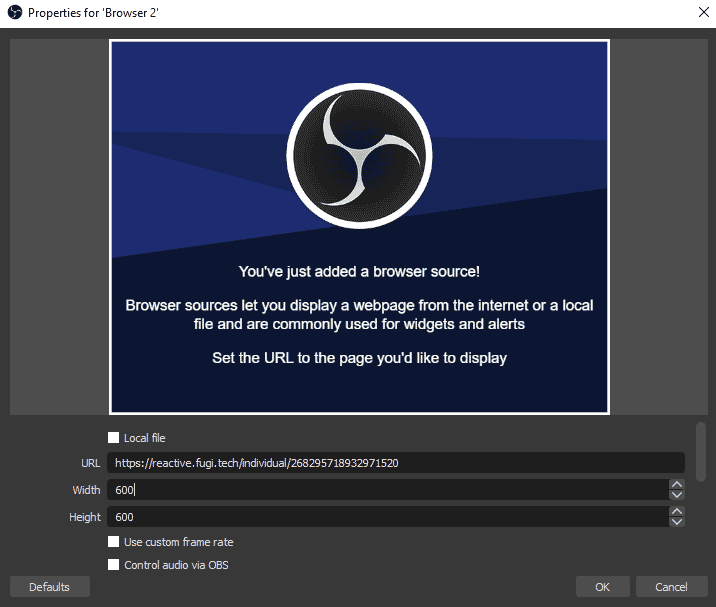This screenshot has width=716, height=607.
Task: Enable Control audio via OBS checkbox
Action: point(113,565)
